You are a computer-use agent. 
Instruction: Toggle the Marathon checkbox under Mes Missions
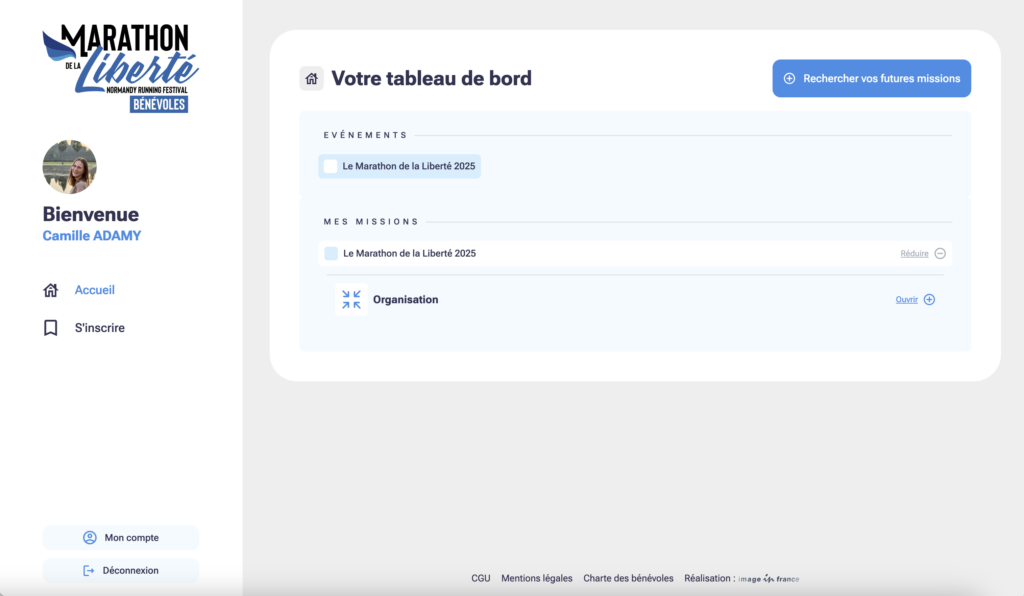(x=331, y=253)
